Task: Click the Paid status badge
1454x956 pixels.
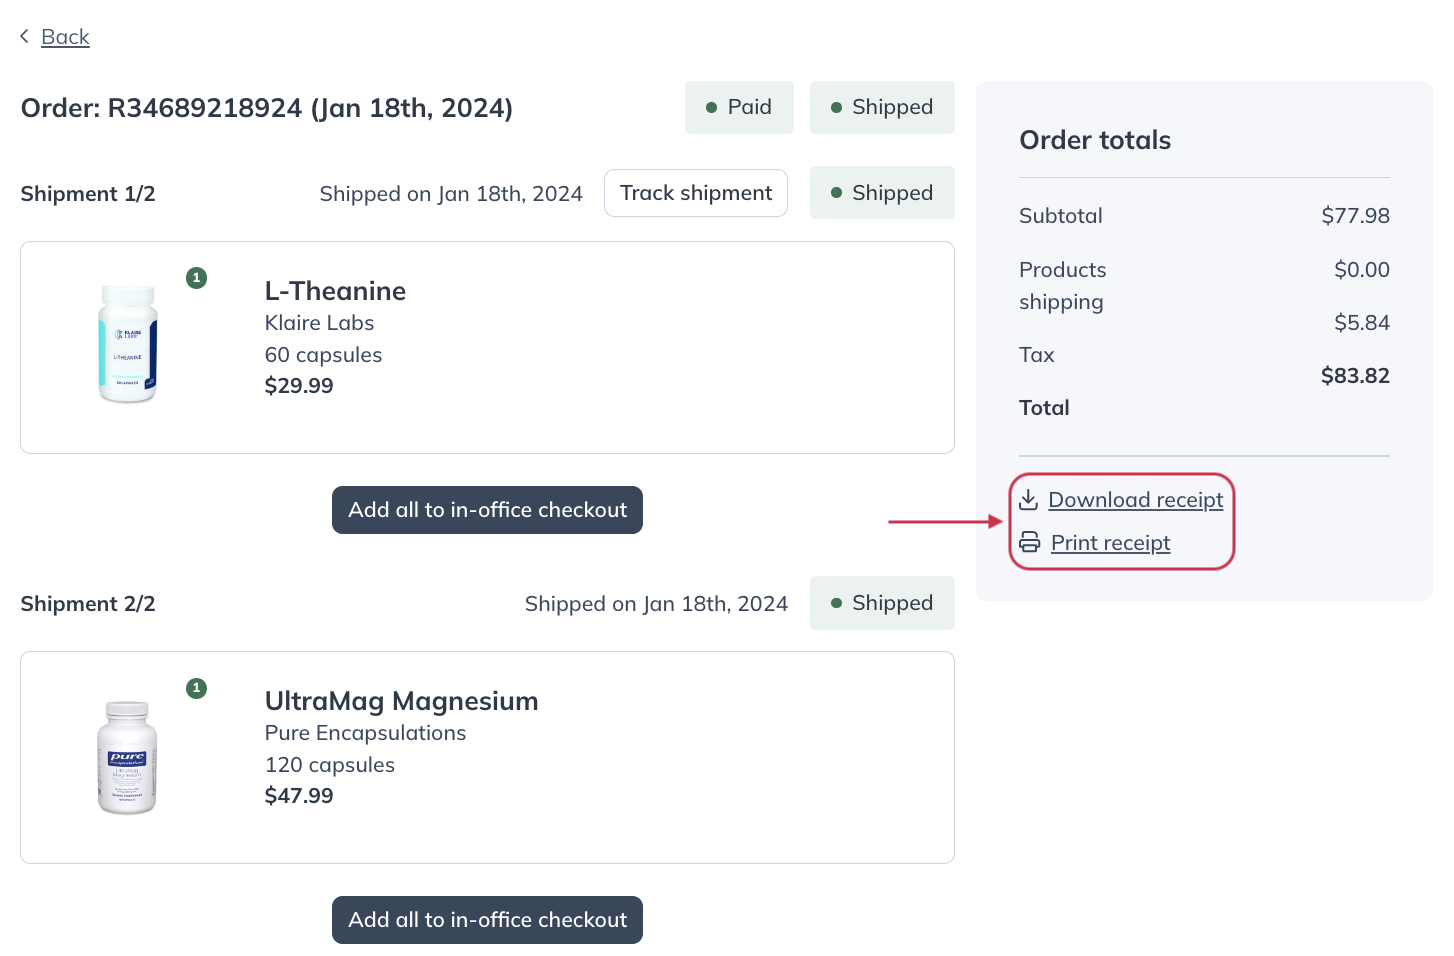Action: pyautogui.click(x=739, y=107)
